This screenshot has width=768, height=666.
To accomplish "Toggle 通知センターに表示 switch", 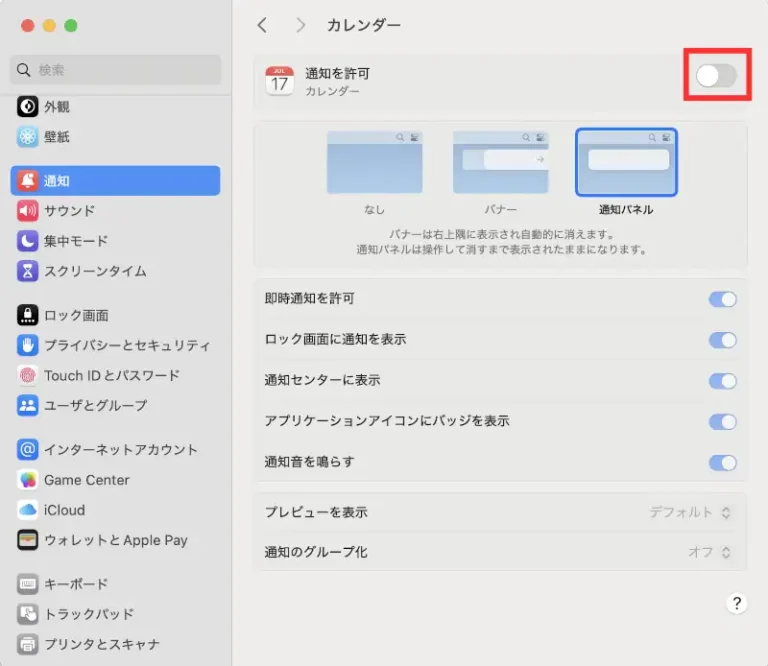I will point(722,381).
